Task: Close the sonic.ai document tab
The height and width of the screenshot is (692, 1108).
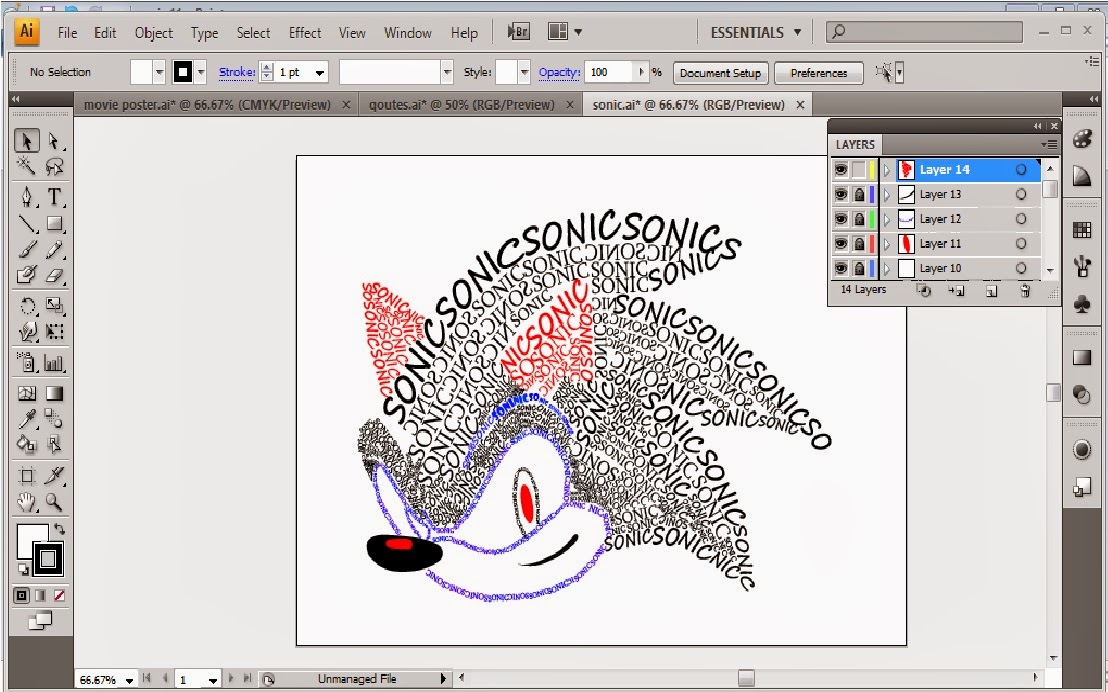Action: pos(800,105)
